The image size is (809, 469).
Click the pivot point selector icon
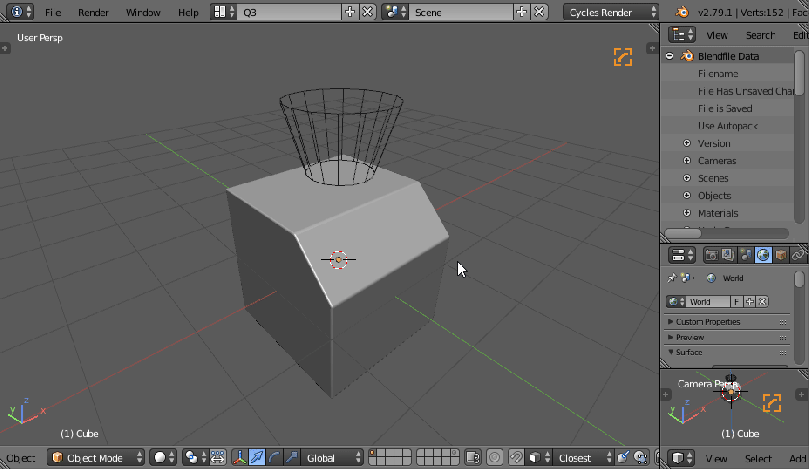tap(192, 458)
